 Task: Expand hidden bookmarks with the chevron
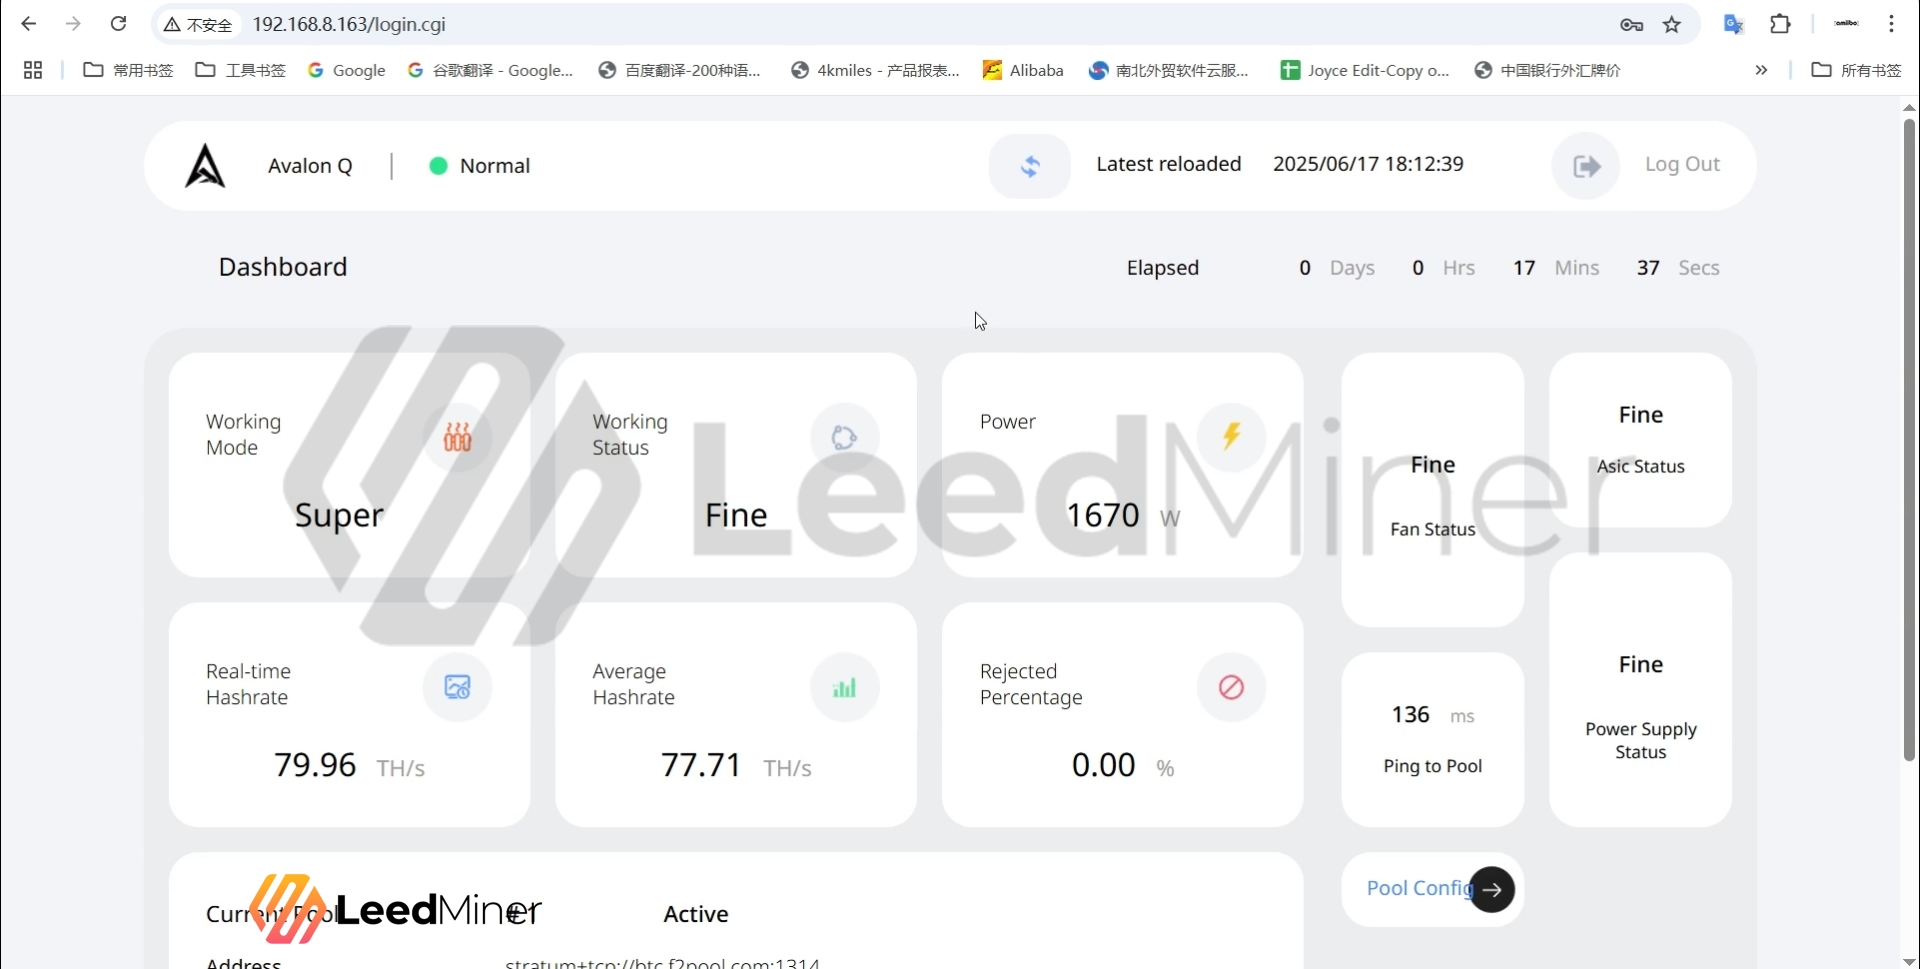(1761, 70)
